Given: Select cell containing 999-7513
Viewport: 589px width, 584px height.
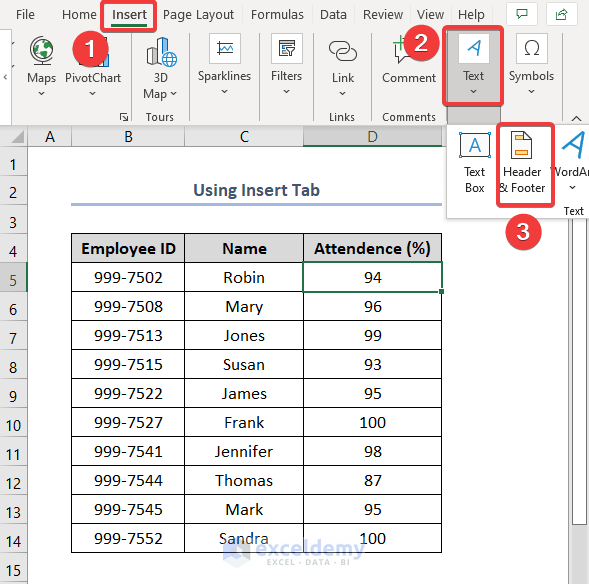Looking at the screenshot, I should 128,335.
